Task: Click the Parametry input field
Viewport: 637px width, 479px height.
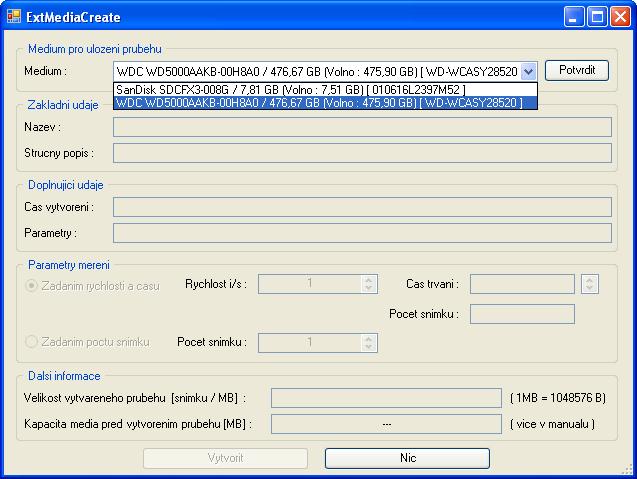Action: (x=362, y=233)
